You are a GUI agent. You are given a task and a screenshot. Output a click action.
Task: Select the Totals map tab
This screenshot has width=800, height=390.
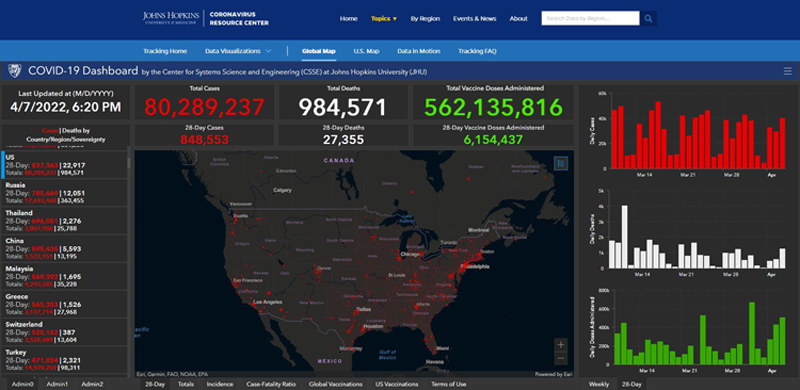coord(186,384)
